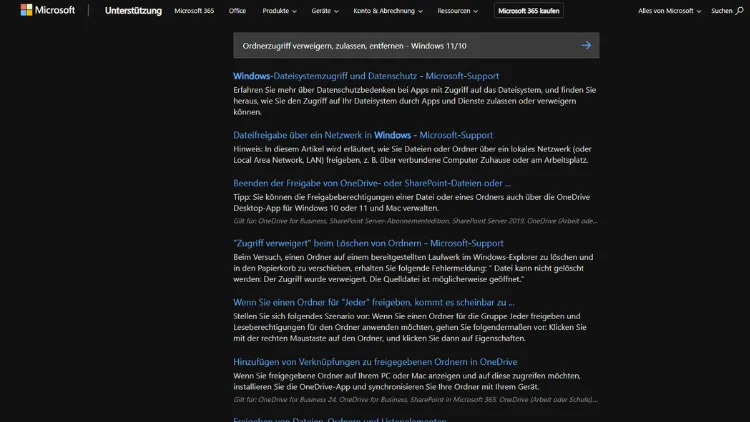Open Freigeben von Dateien, Ordnern result
This screenshot has width=750, height=422.
(x=340, y=419)
